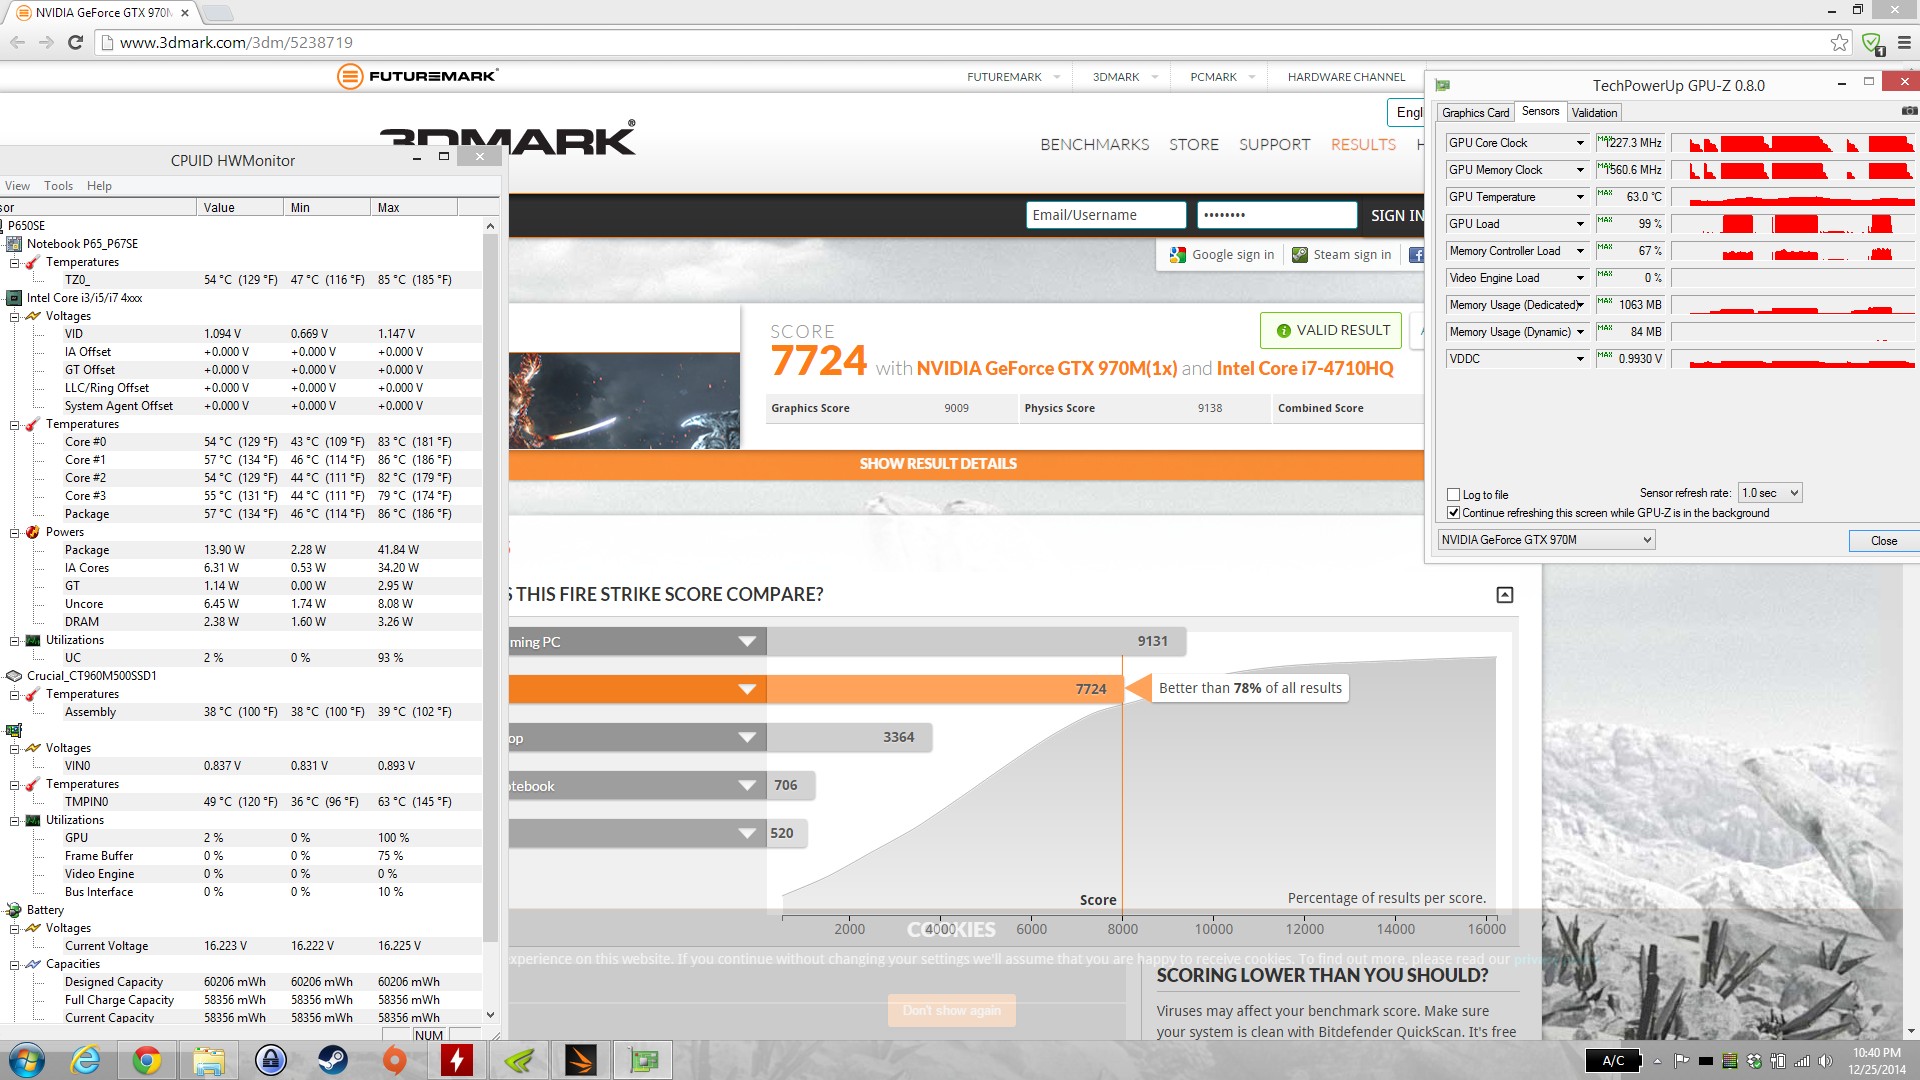Open Chrome from the taskbar
Viewport: 1920px width, 1080px height.
pos(147,1060)
